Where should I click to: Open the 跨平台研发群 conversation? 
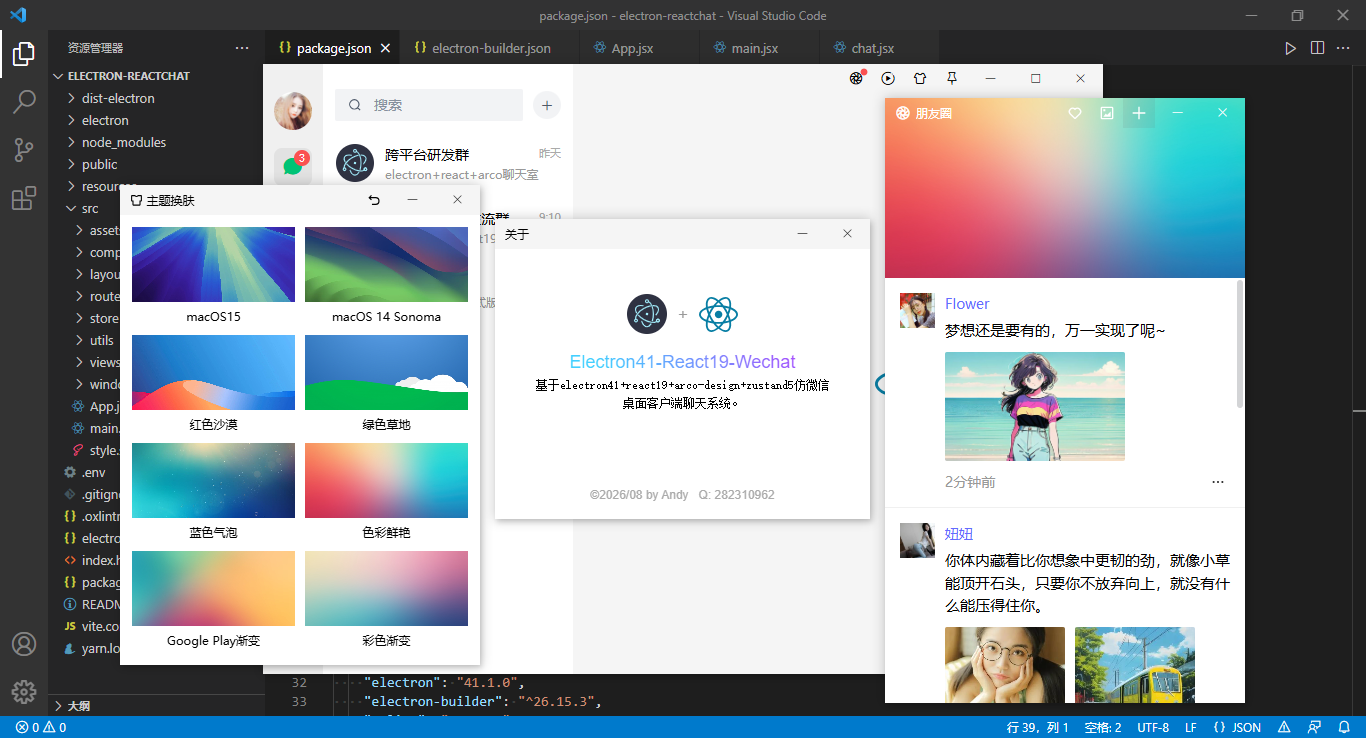(x=448, y=164)
